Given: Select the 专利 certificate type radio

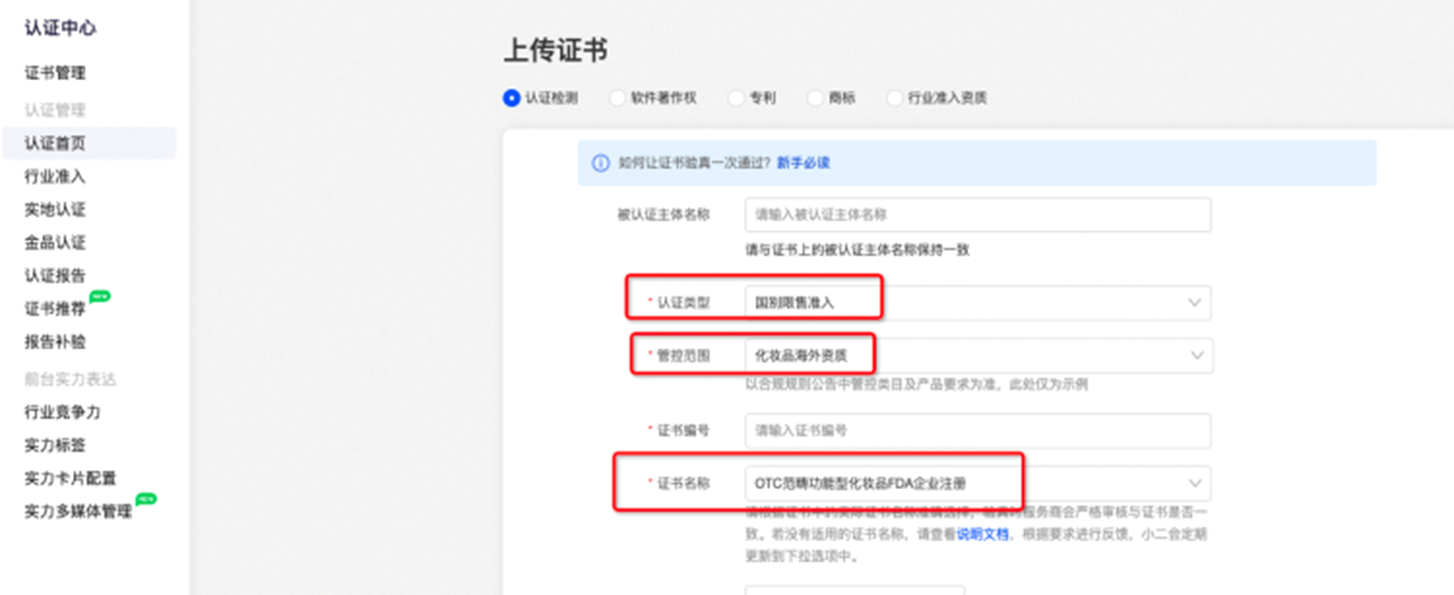Looking at the screenshot, I should coord(737,98).
